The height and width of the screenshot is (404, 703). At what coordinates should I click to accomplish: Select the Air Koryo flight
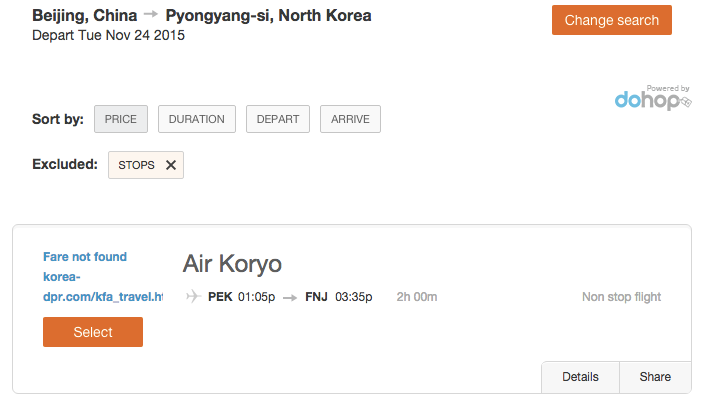click(93, 332)
